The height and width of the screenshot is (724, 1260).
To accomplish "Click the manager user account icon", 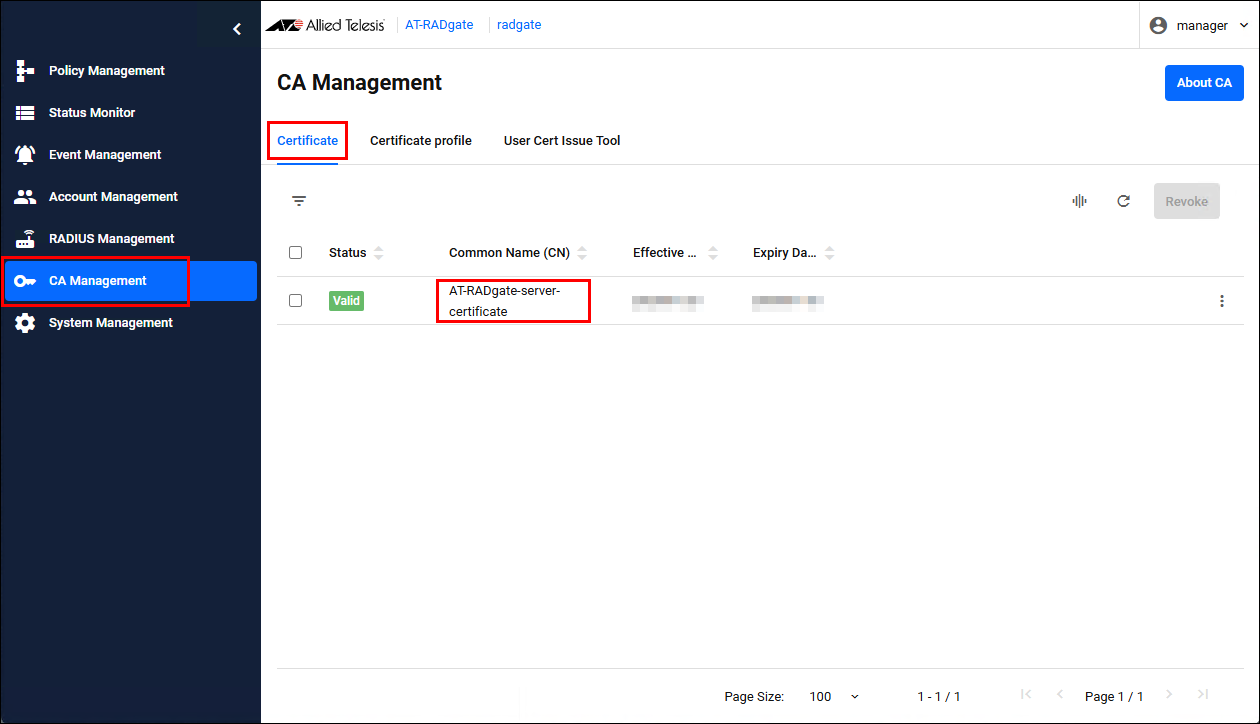I will point(1158,26).
